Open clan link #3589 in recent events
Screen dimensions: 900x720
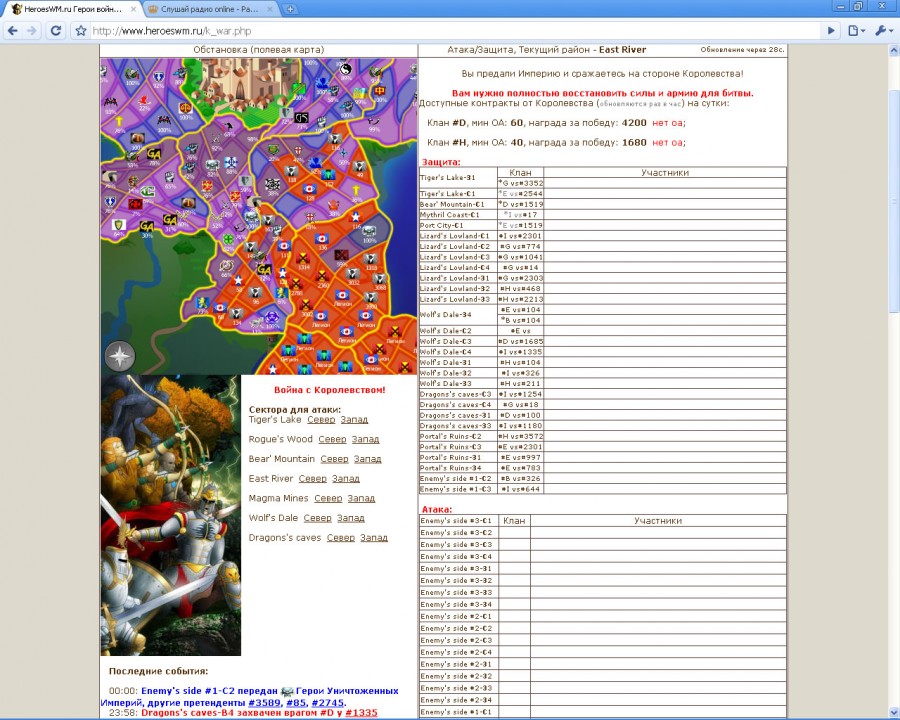pos(265,702)
